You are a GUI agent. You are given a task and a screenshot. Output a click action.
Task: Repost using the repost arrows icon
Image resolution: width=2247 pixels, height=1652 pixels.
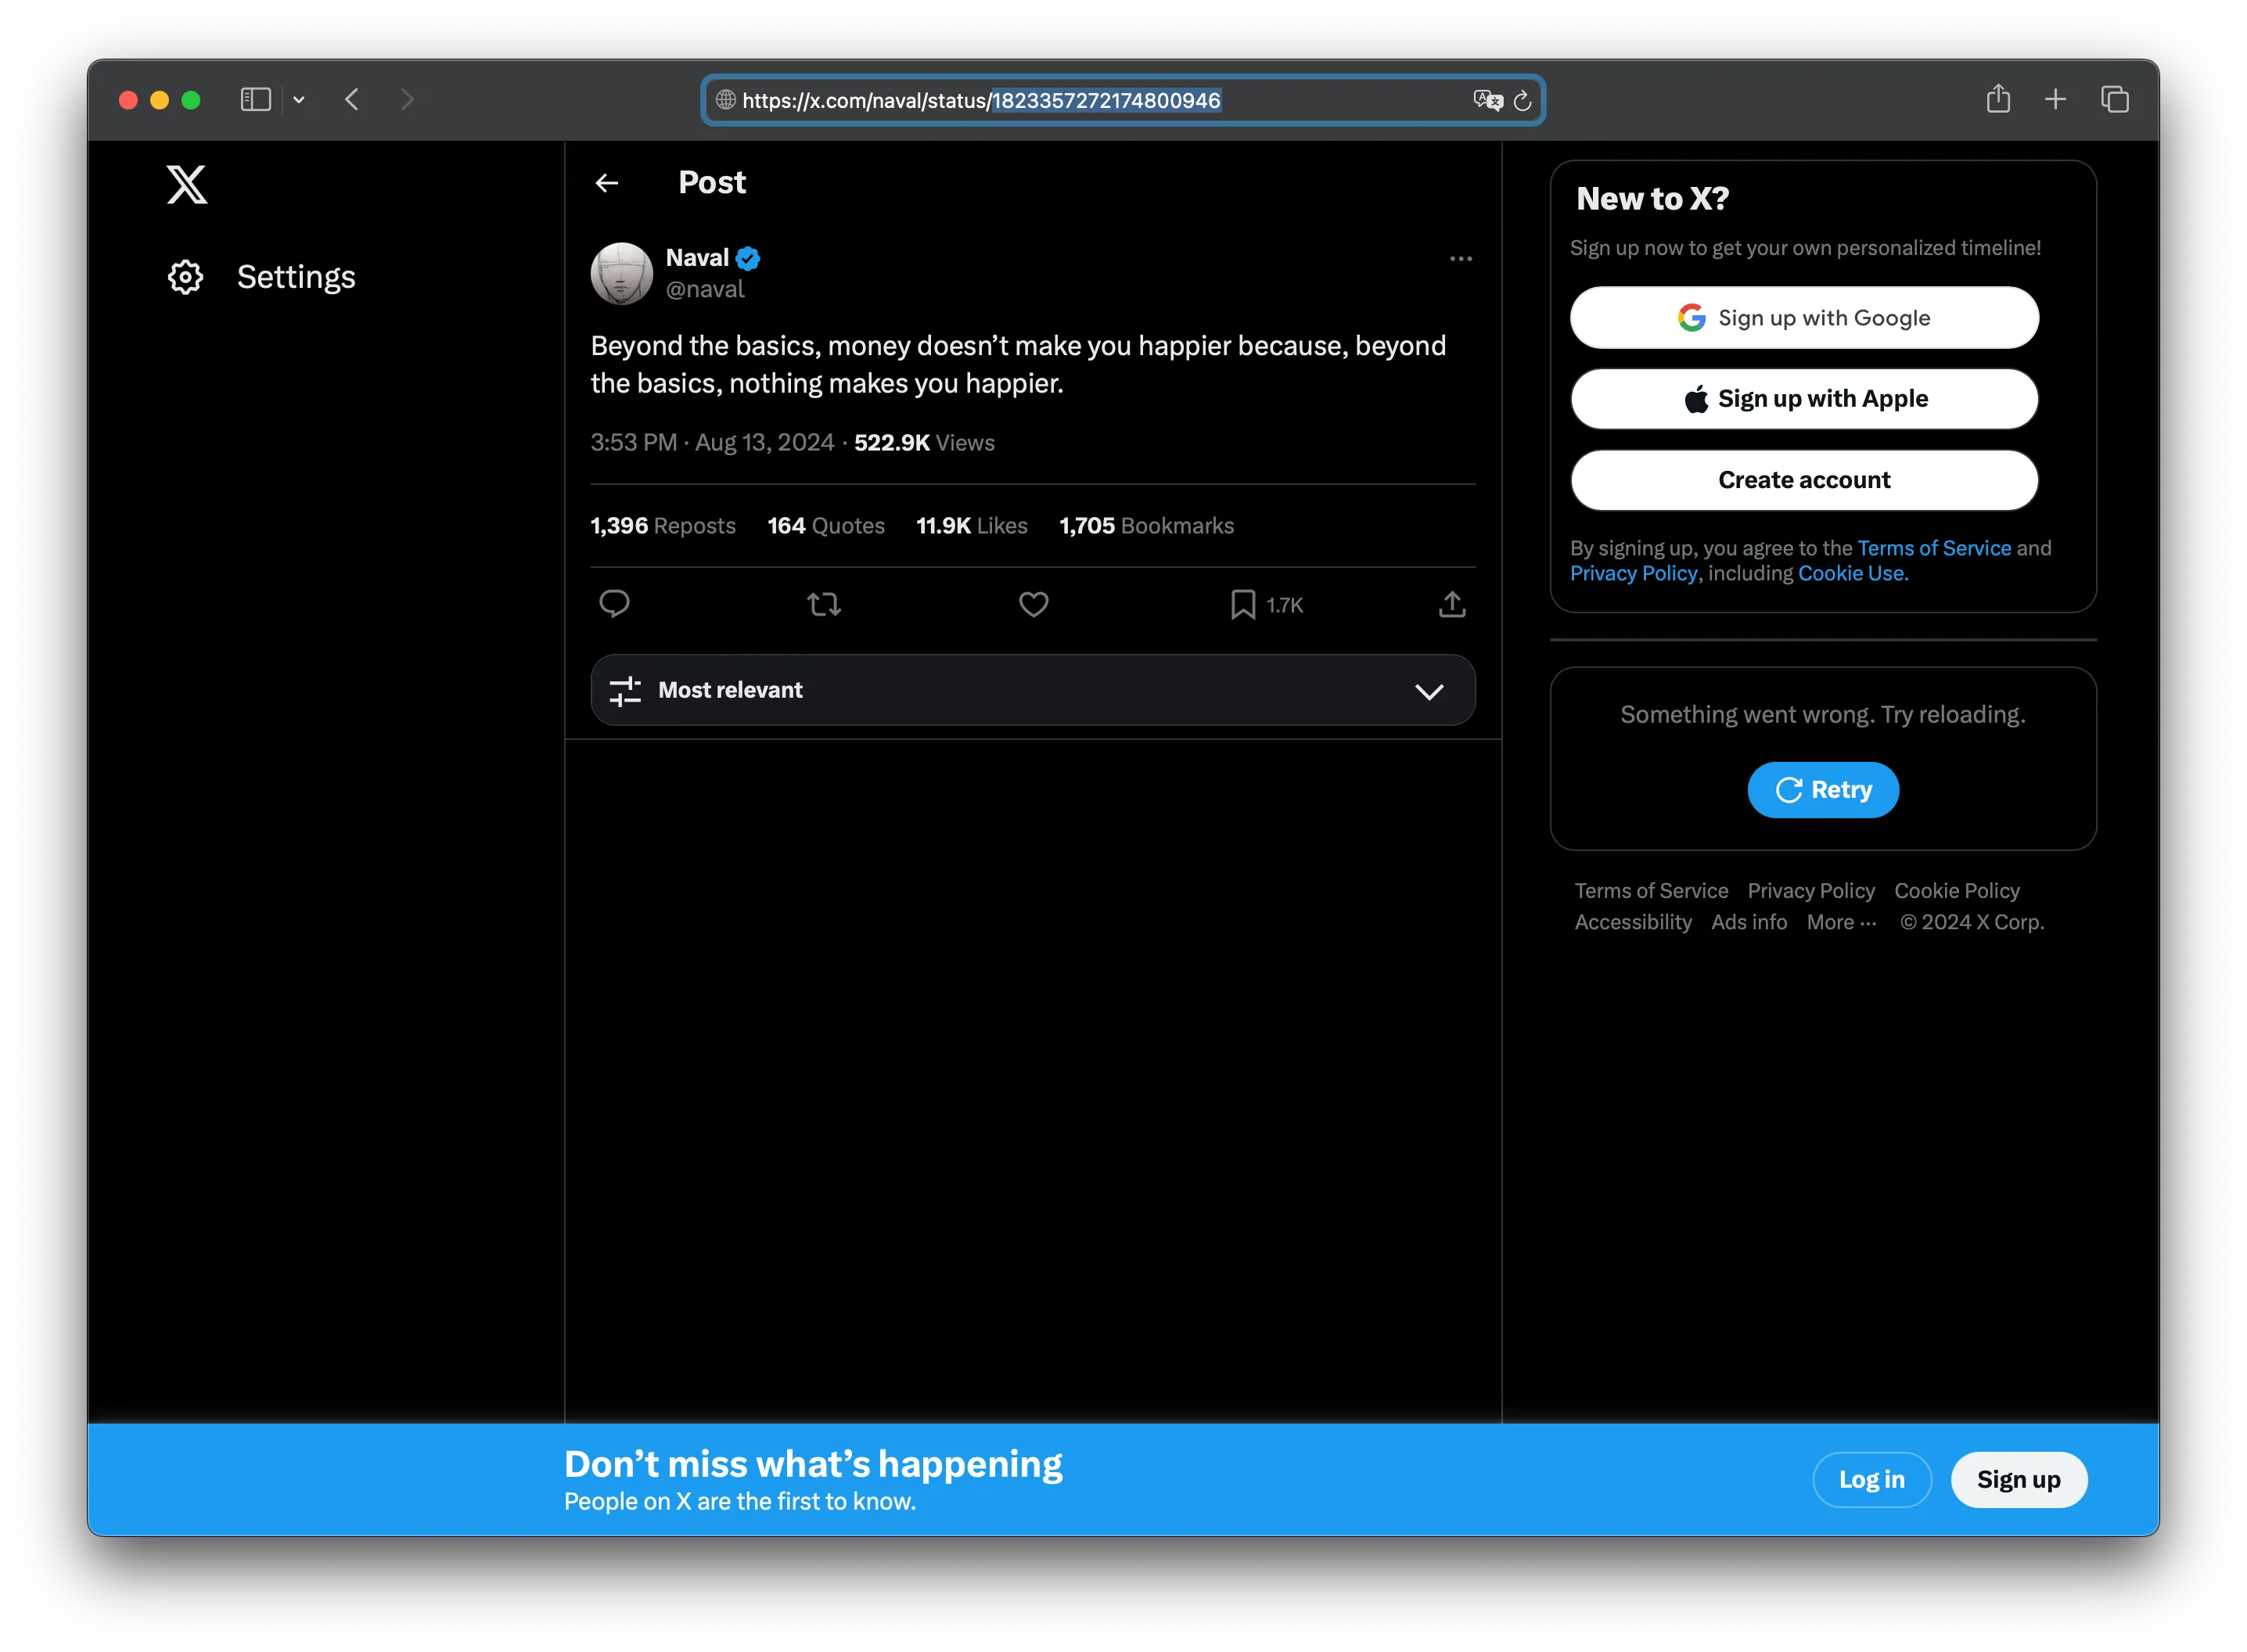(824, 604)
